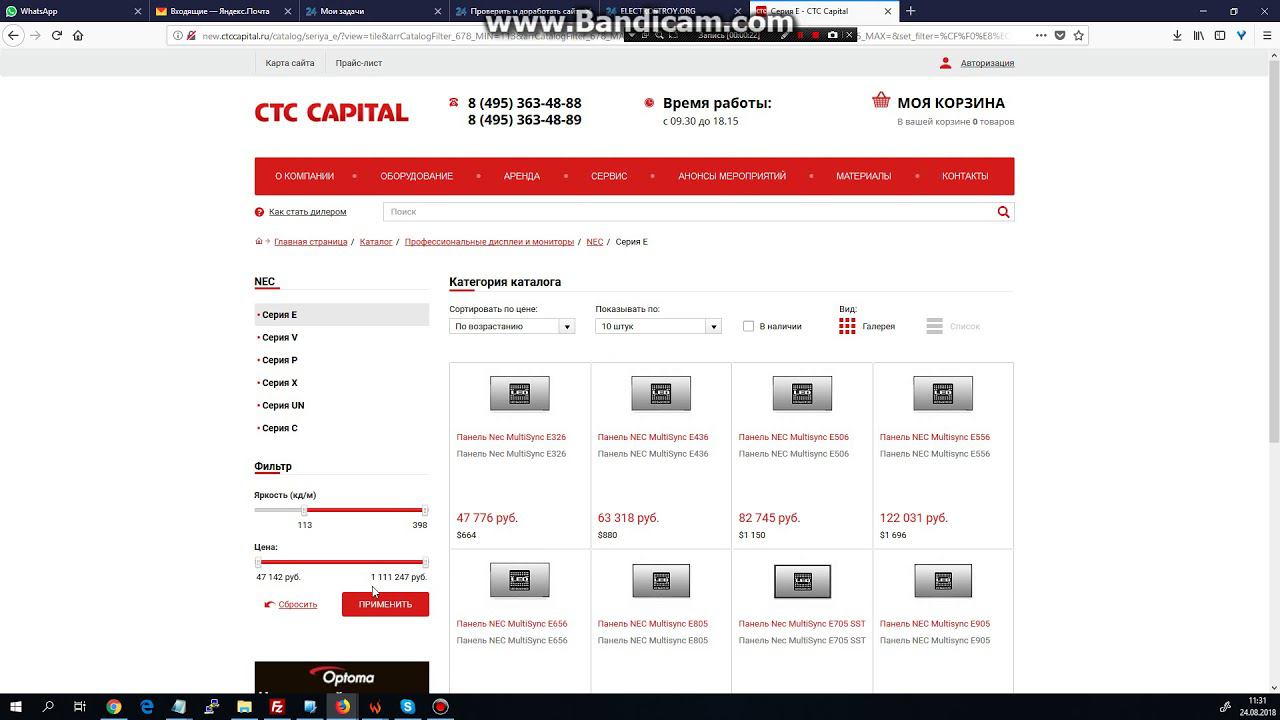Image resolution: width=1280 pixels, height=720 pixels.
Task: Open a new browser tab with plus
Action: 910,11
